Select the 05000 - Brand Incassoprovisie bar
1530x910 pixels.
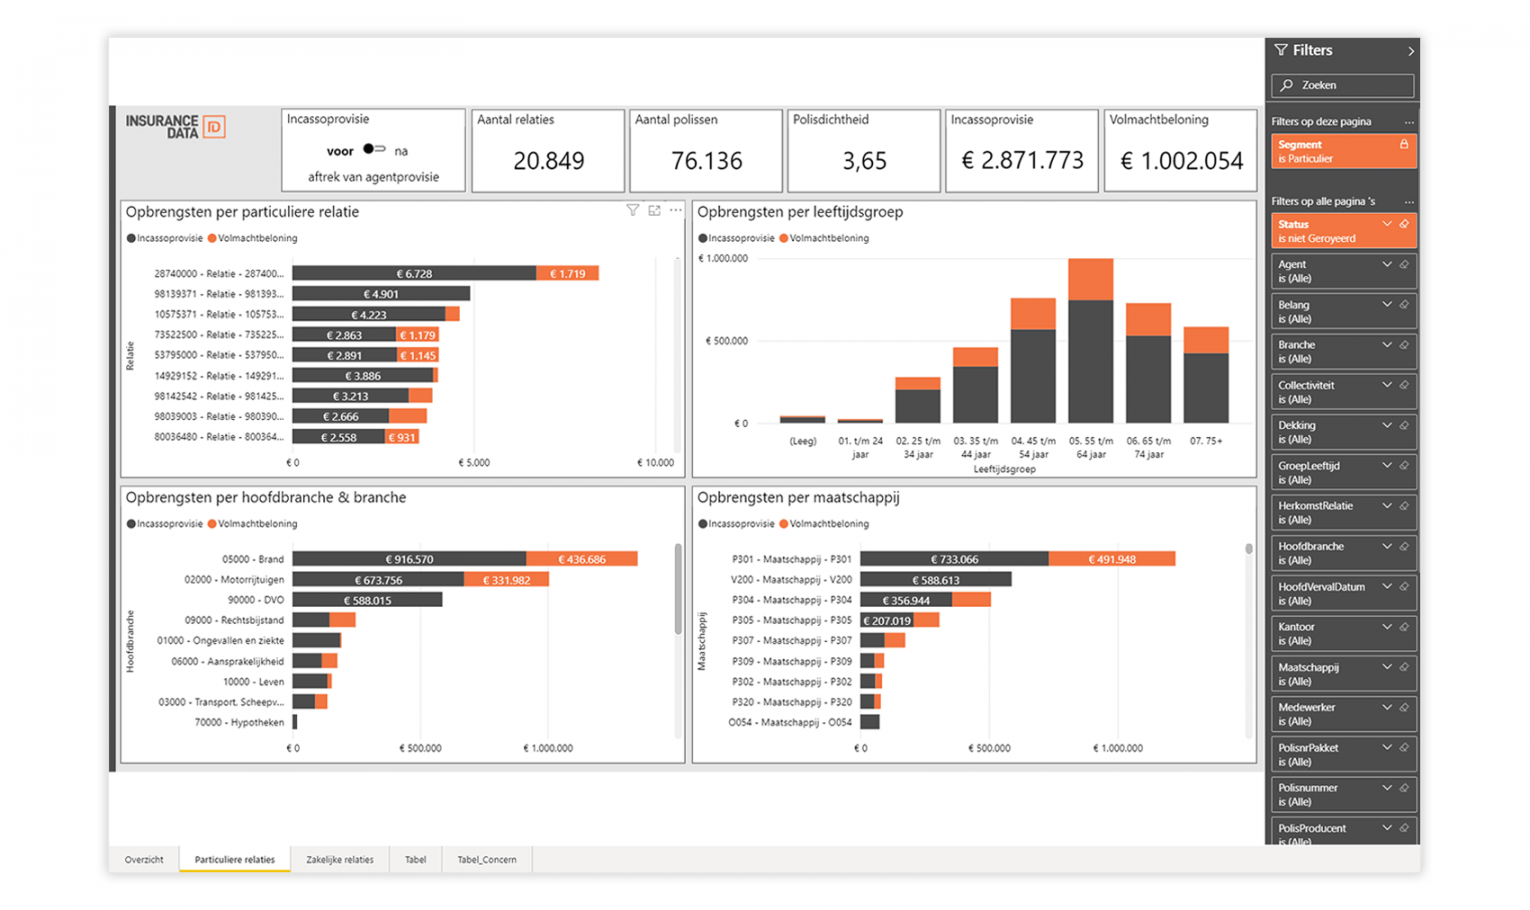409,559
